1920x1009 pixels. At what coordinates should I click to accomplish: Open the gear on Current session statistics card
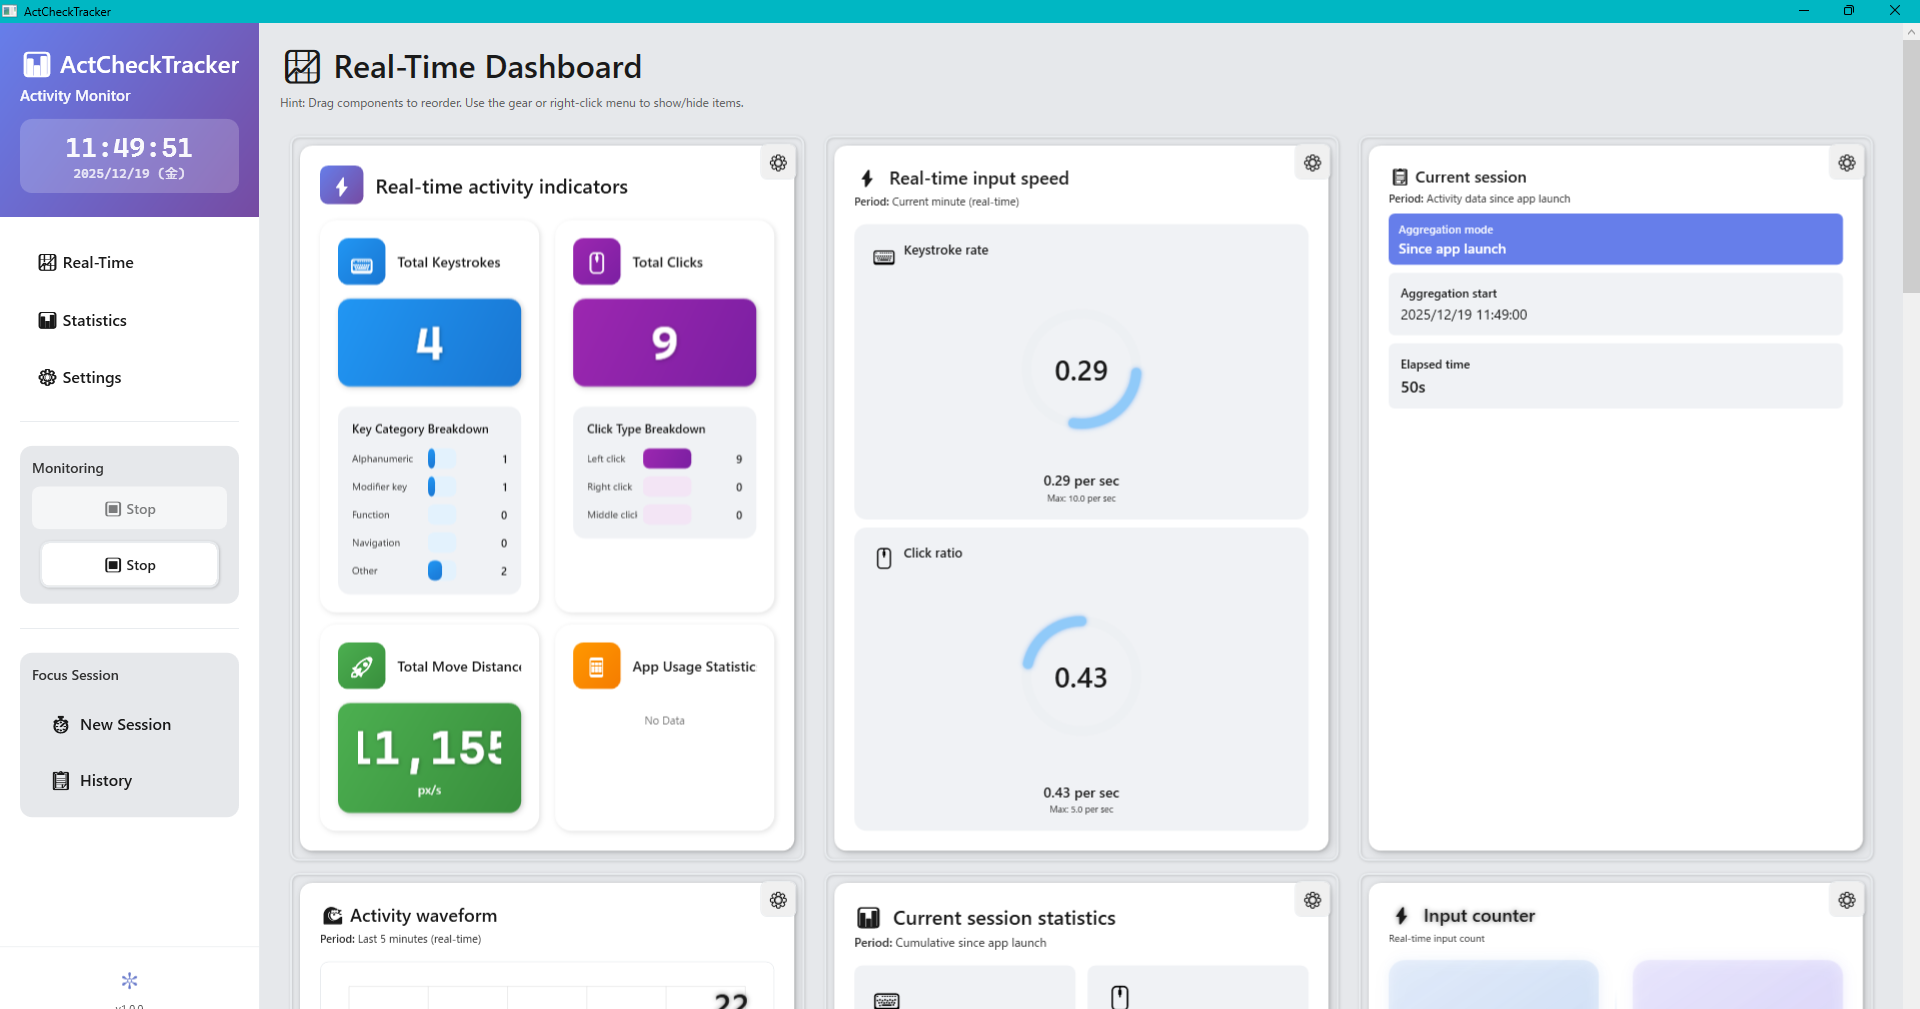point(1312,900)
